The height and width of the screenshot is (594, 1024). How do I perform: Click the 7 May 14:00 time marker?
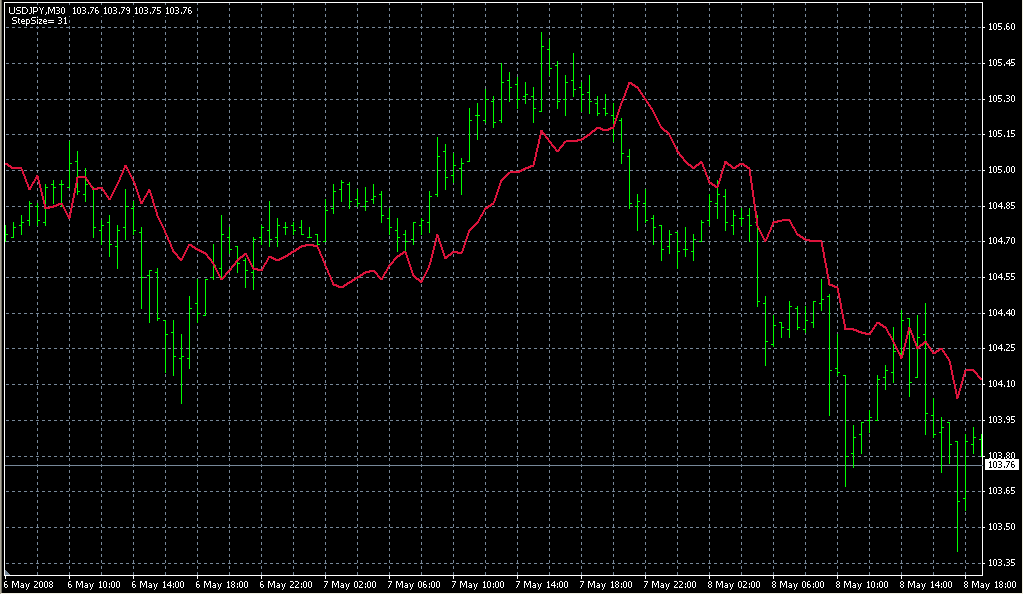545,584
